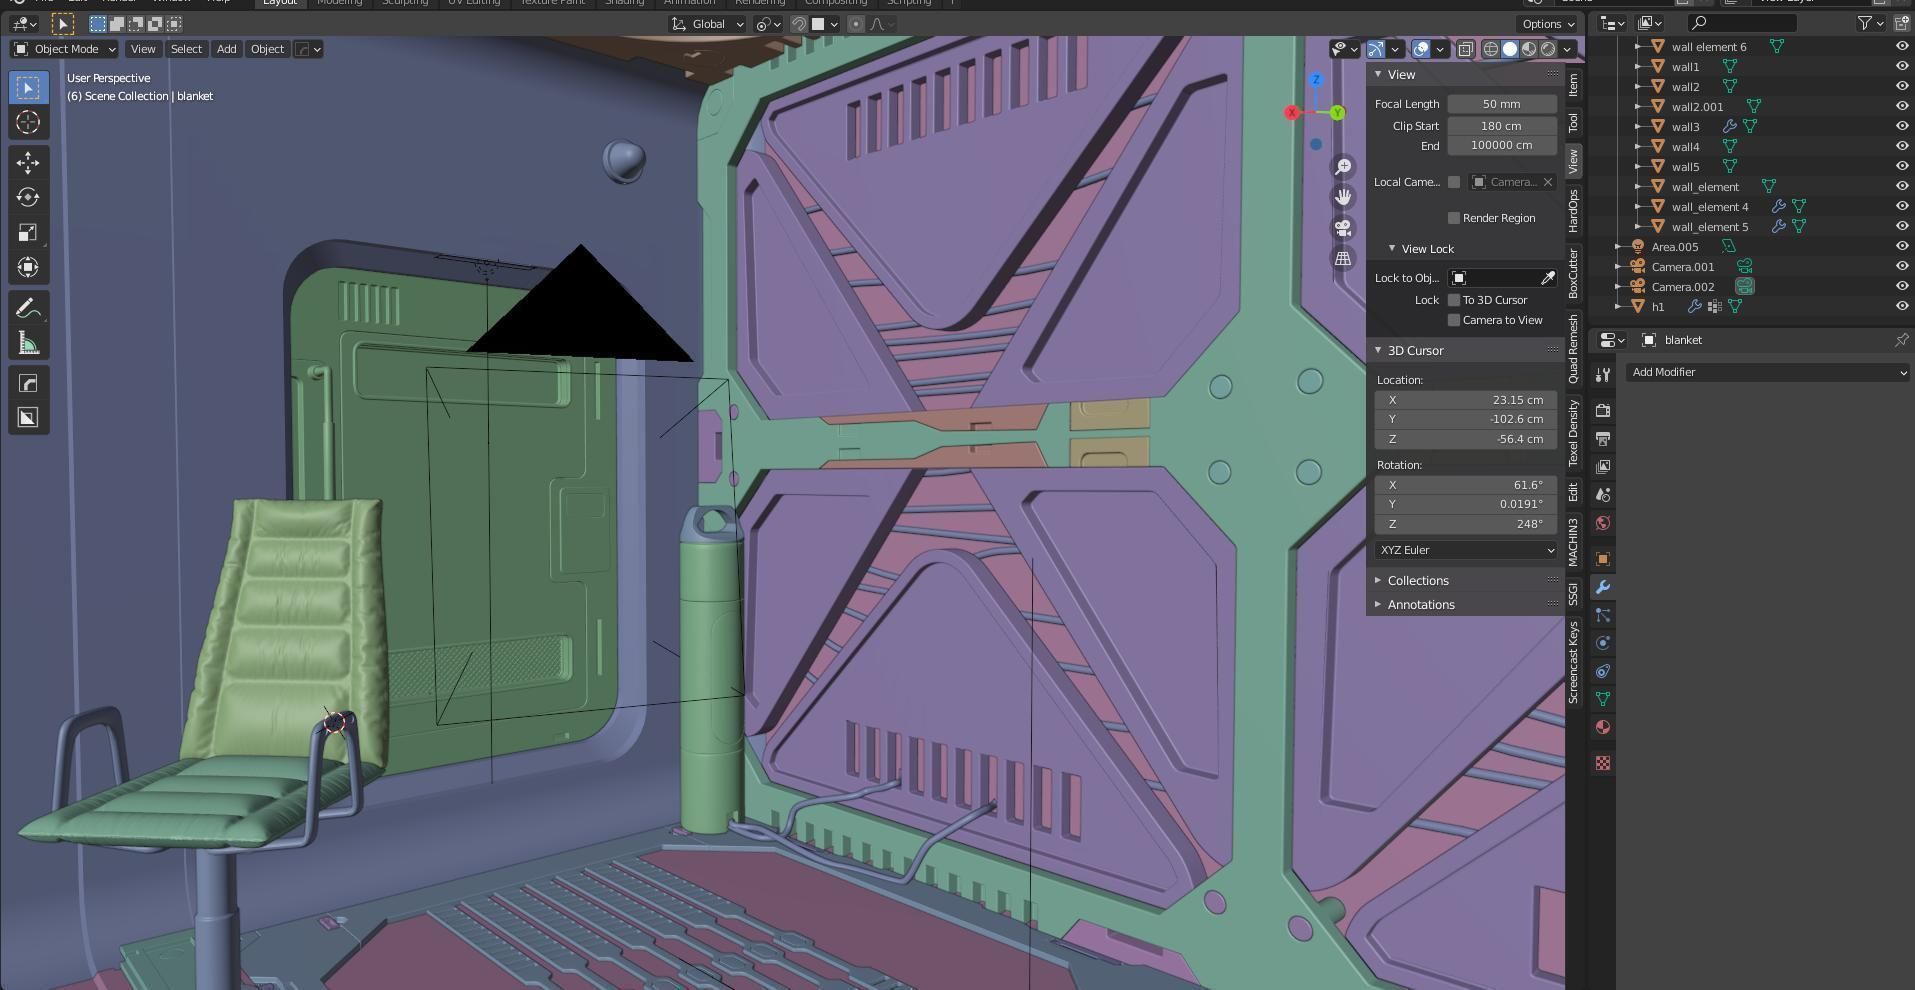Click the Focal Length 50 mm field
1915x990 pixels.
pyautogui.click(x=1501, y=104)
